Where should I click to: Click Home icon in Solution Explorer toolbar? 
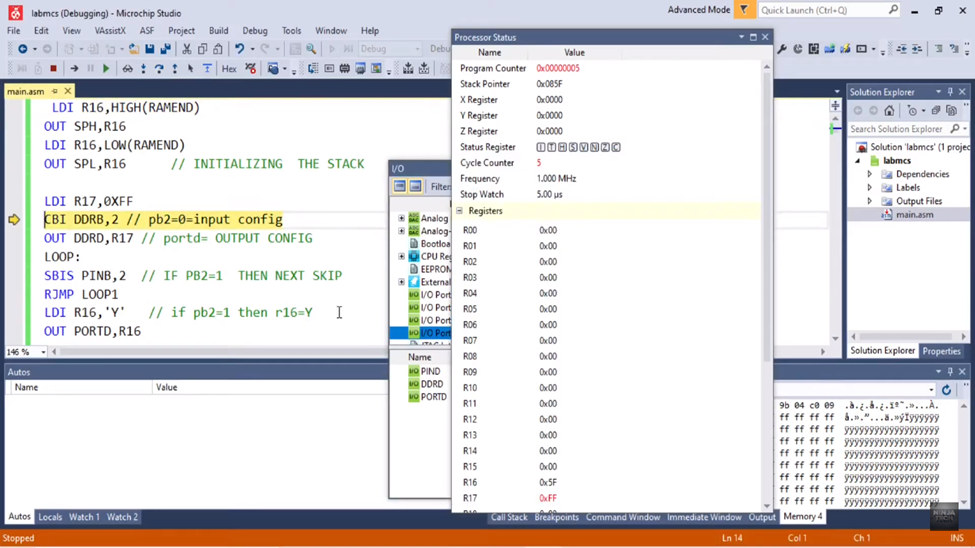889,111
